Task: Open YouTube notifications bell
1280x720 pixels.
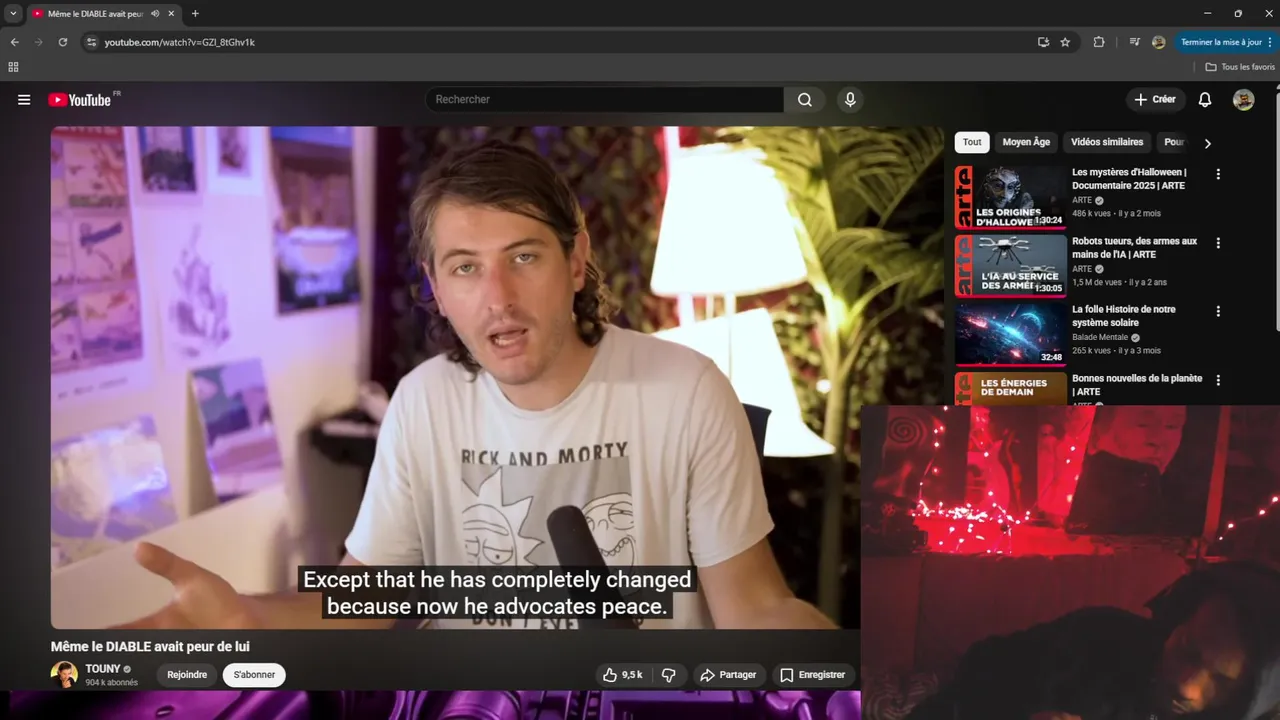Action: (x=1205, y=100)
